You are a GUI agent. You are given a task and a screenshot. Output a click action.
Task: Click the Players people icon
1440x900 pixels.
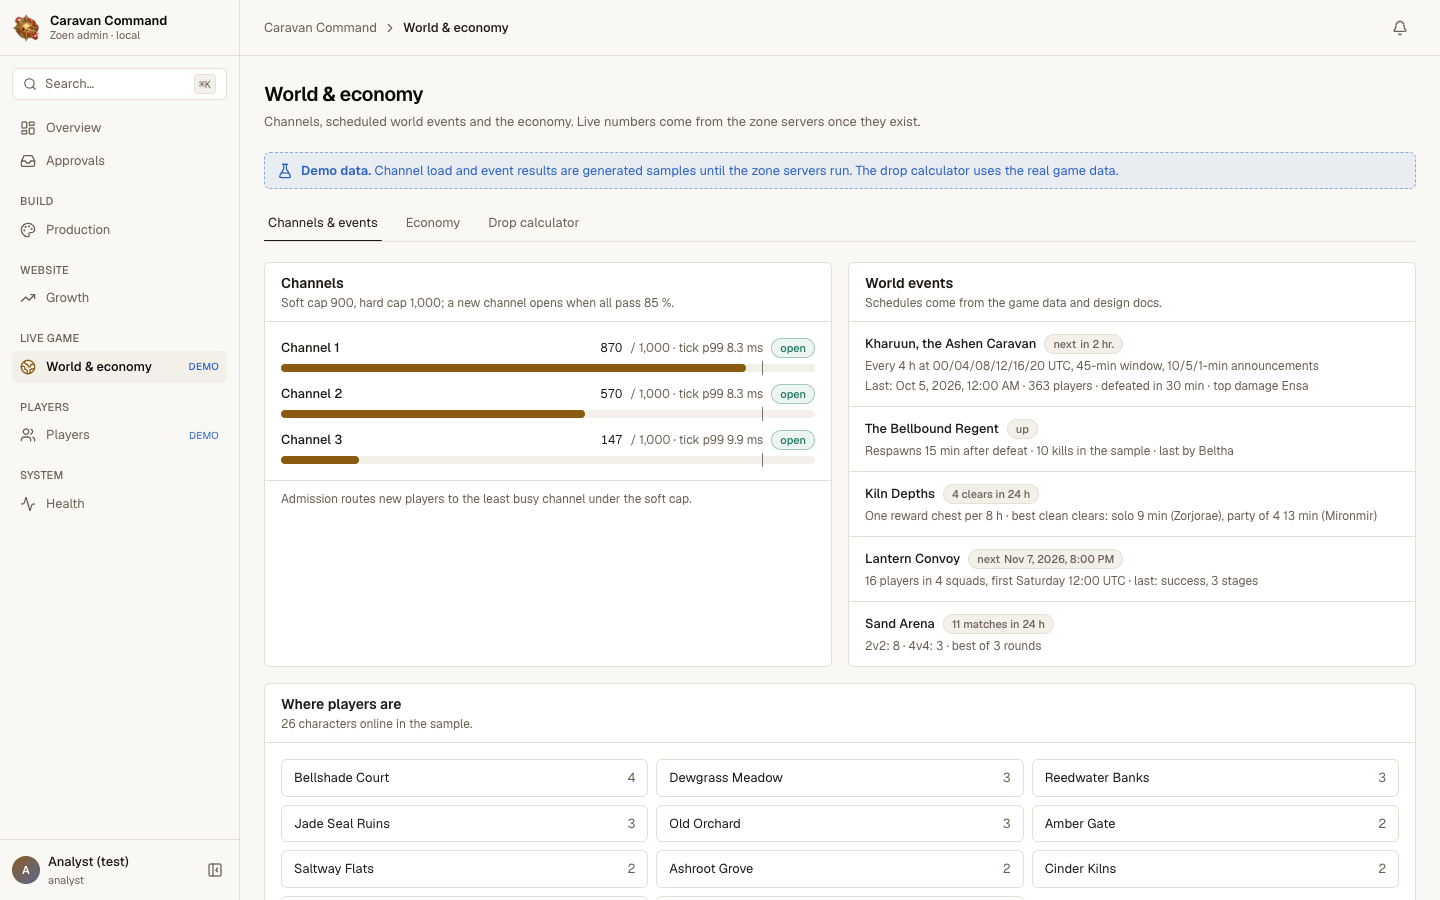[x=28, y=435]
